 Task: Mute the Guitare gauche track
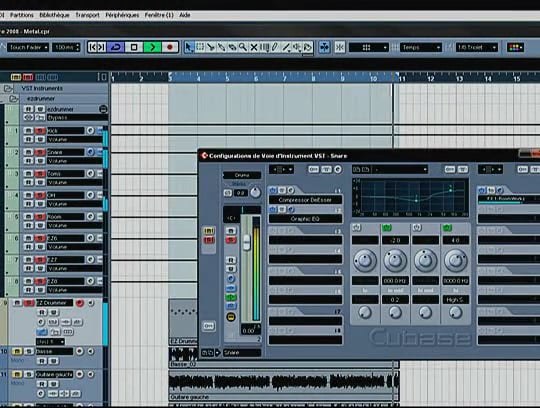pyautogui.click(x=17, y=374)
